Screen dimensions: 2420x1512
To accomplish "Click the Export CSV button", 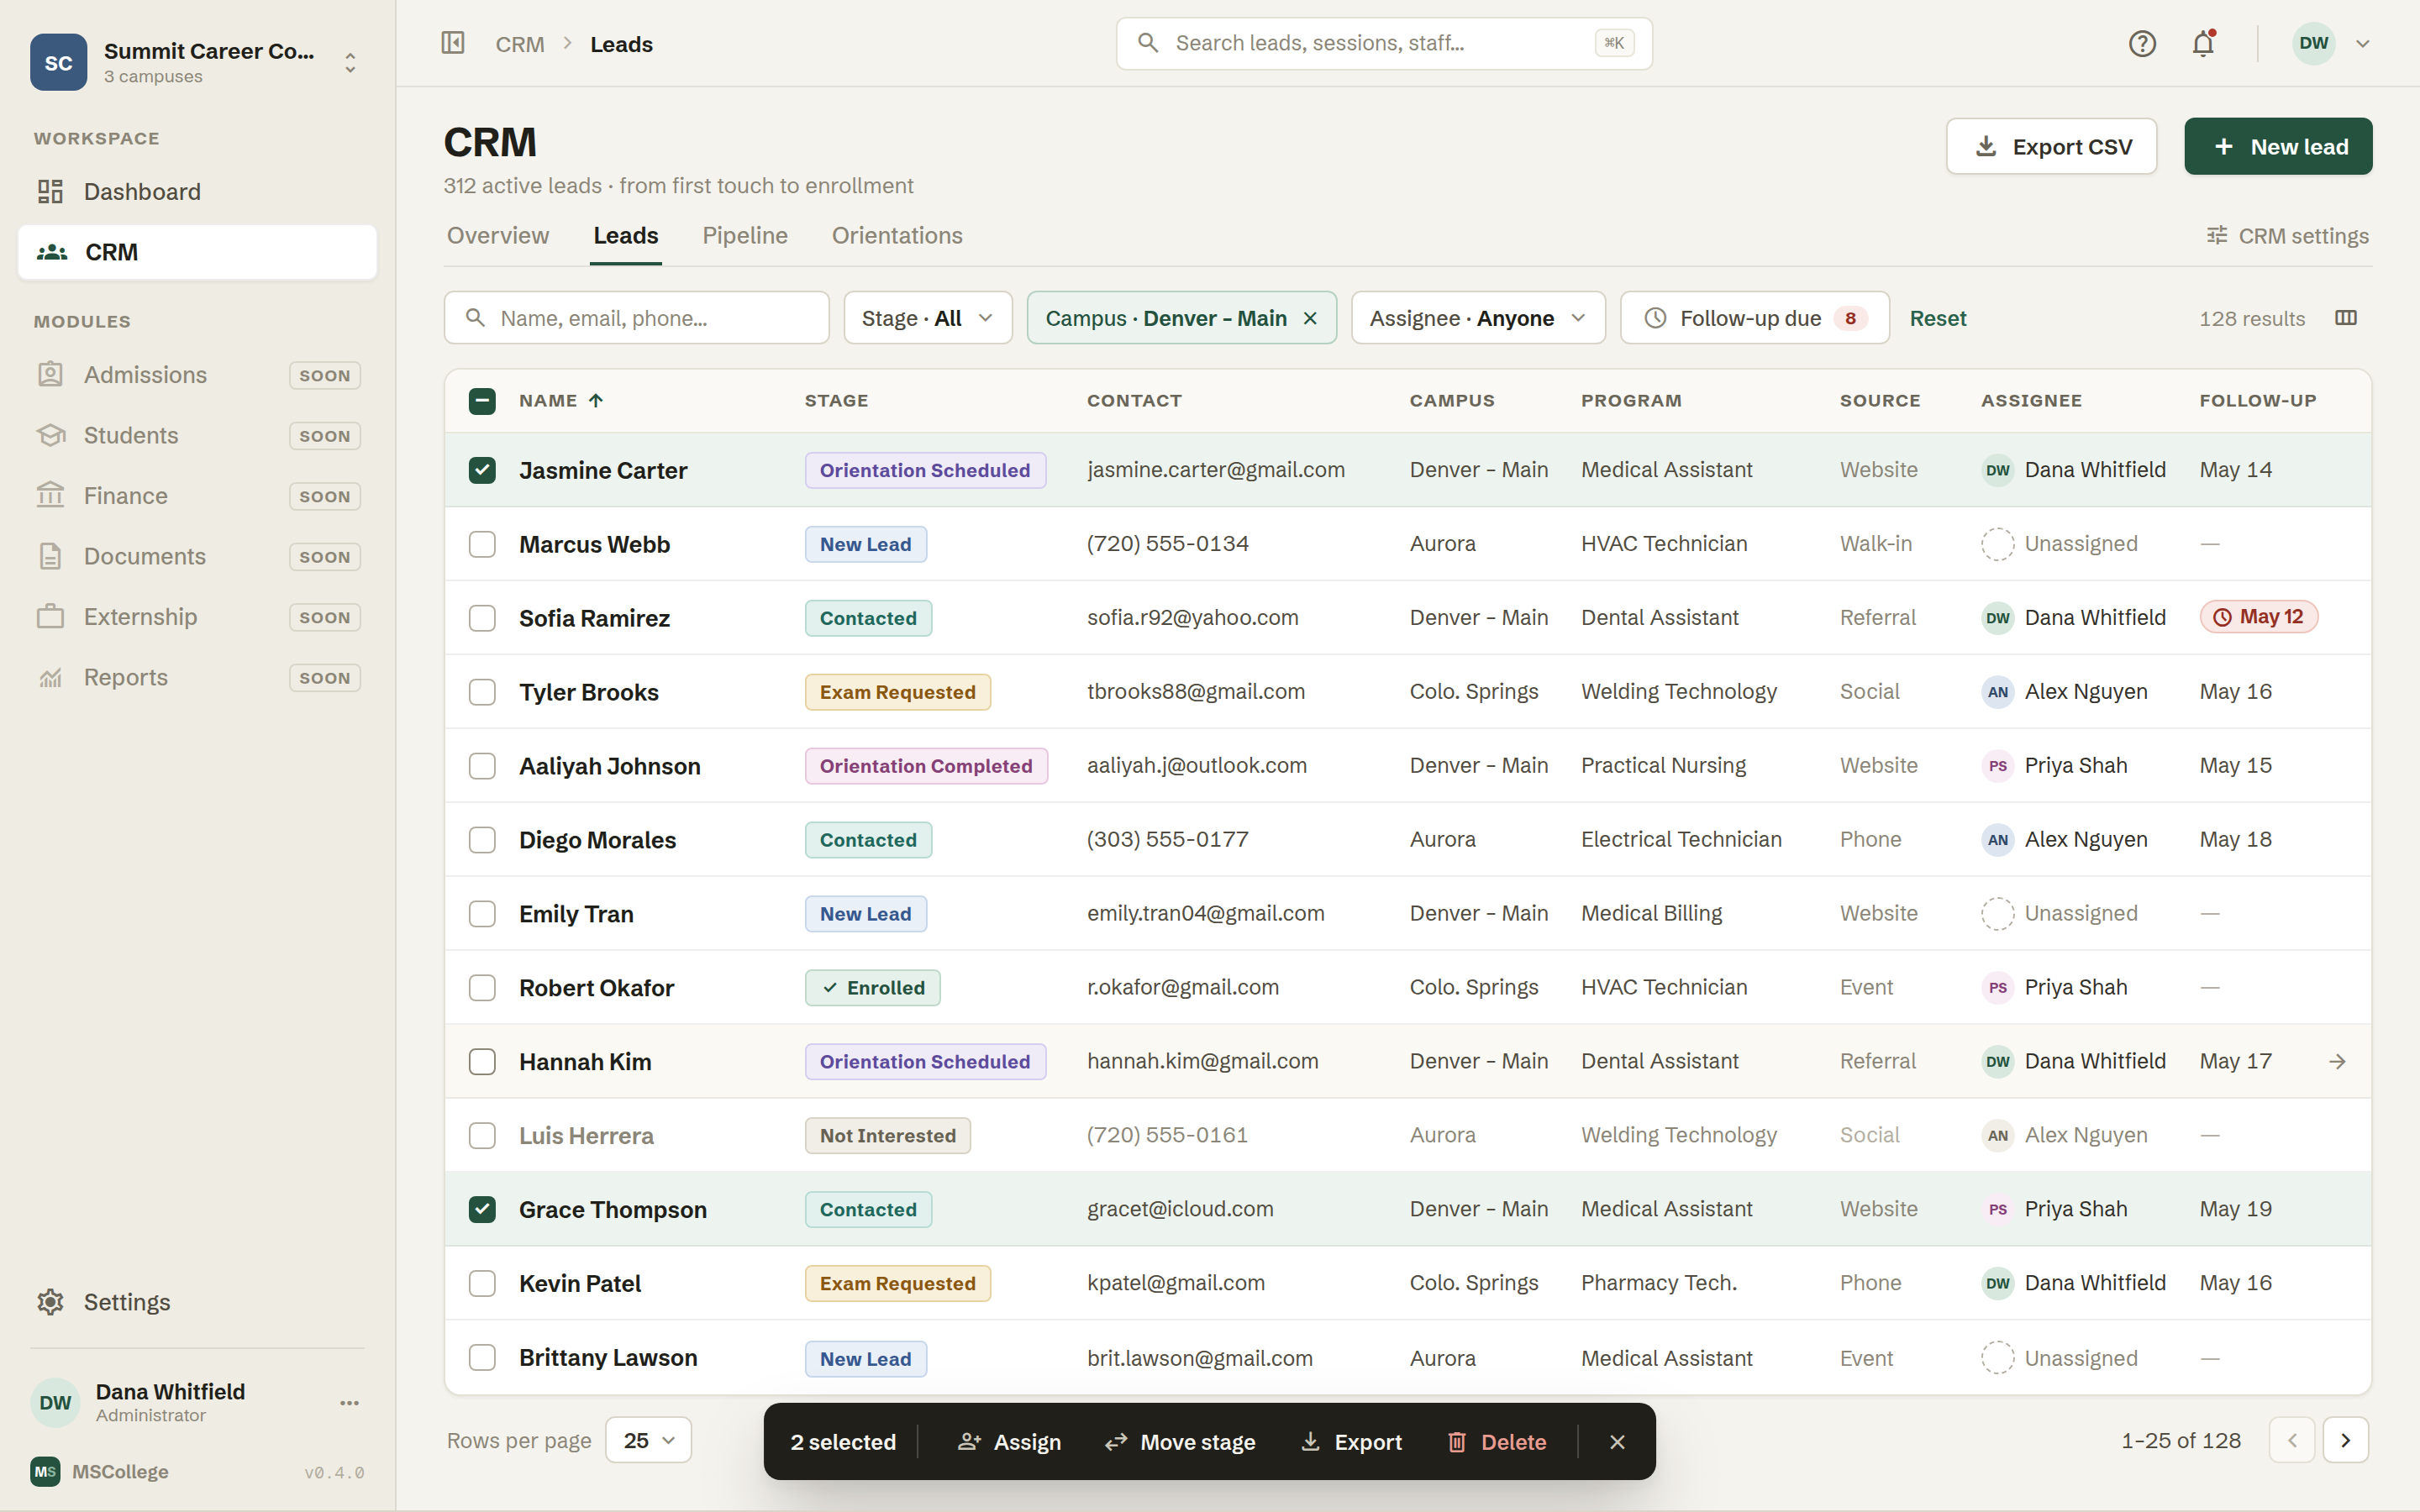I will click(2051, 146).
